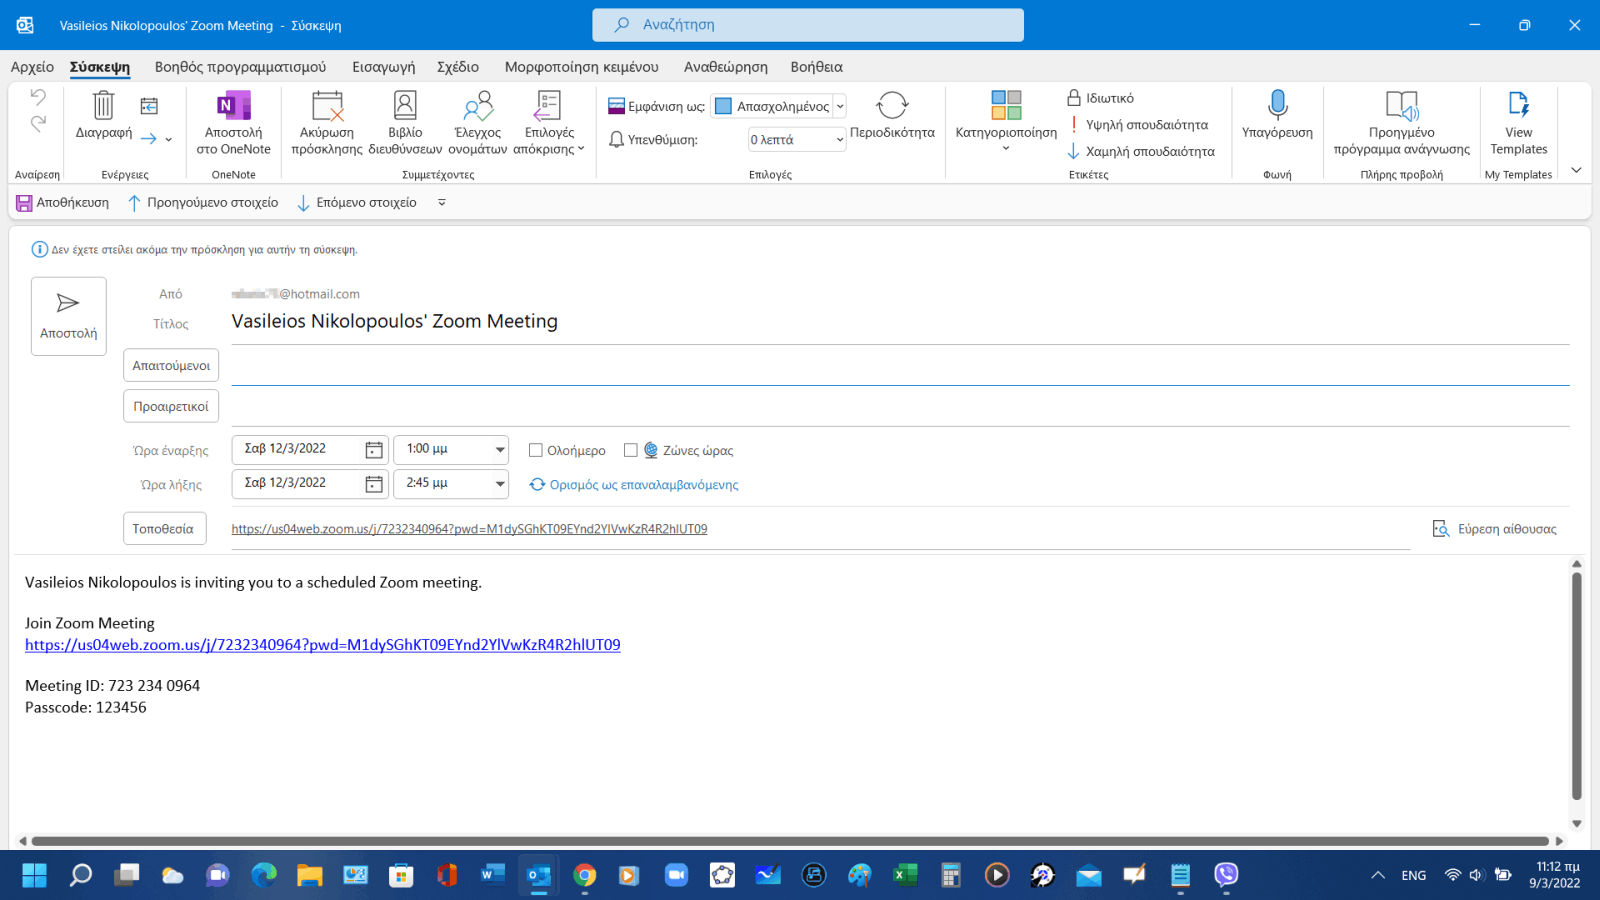
Task: Mark the meeting as Private (Ιδιωτικό)
Action: click(1100, 98)
